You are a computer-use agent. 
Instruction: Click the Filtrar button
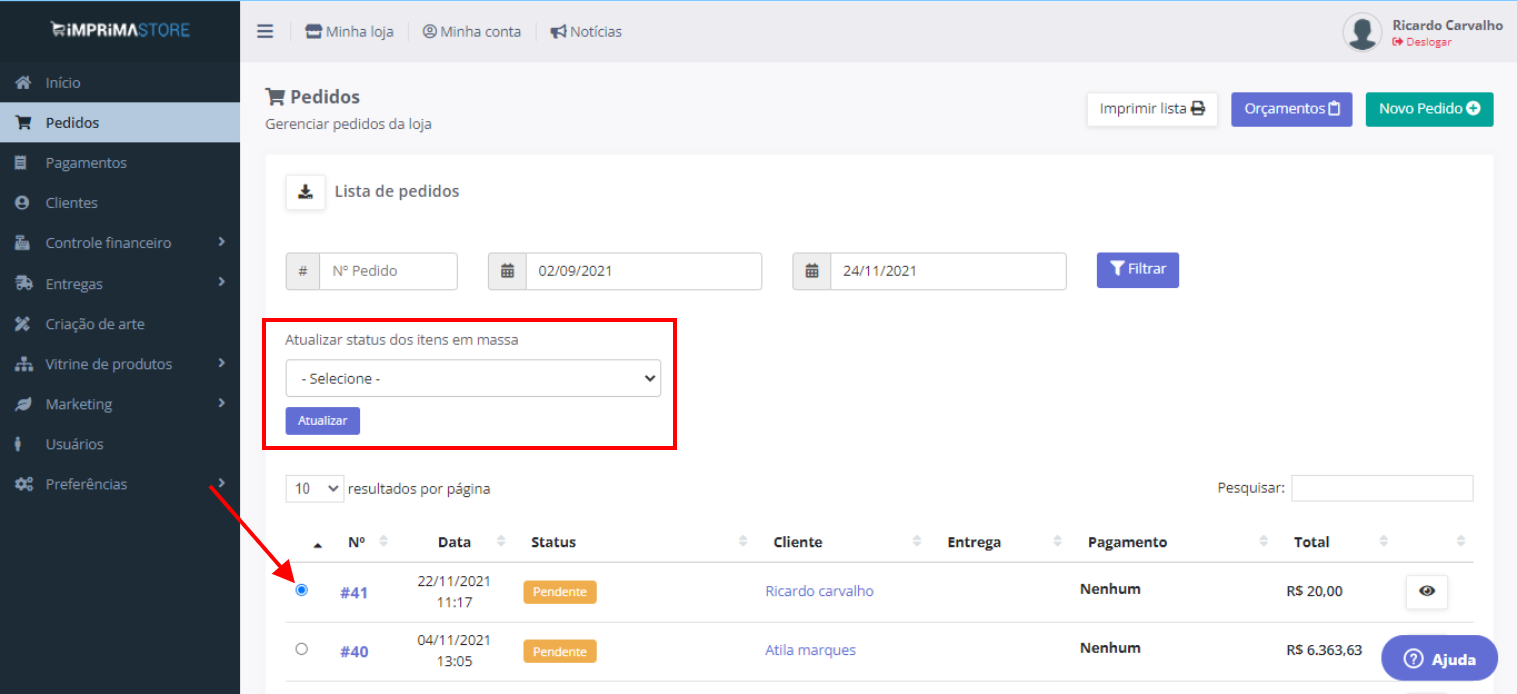tap(1138, 270)
